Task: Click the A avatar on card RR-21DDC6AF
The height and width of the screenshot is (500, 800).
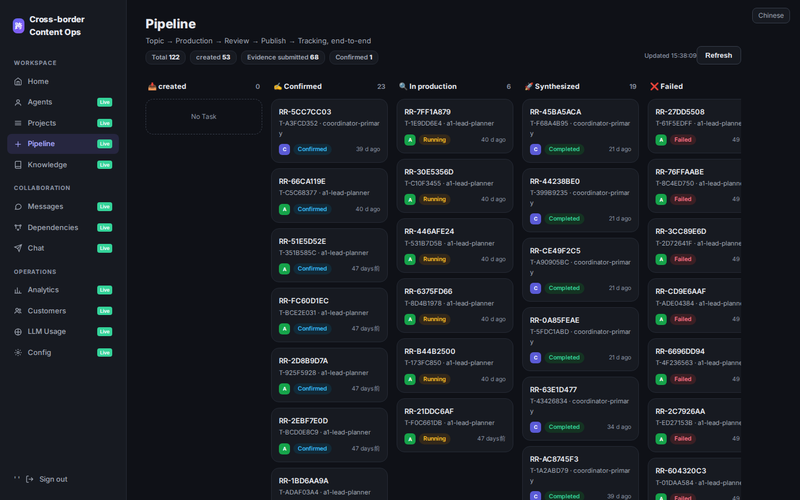Action: pyautogui.click(x=410, y=439)
